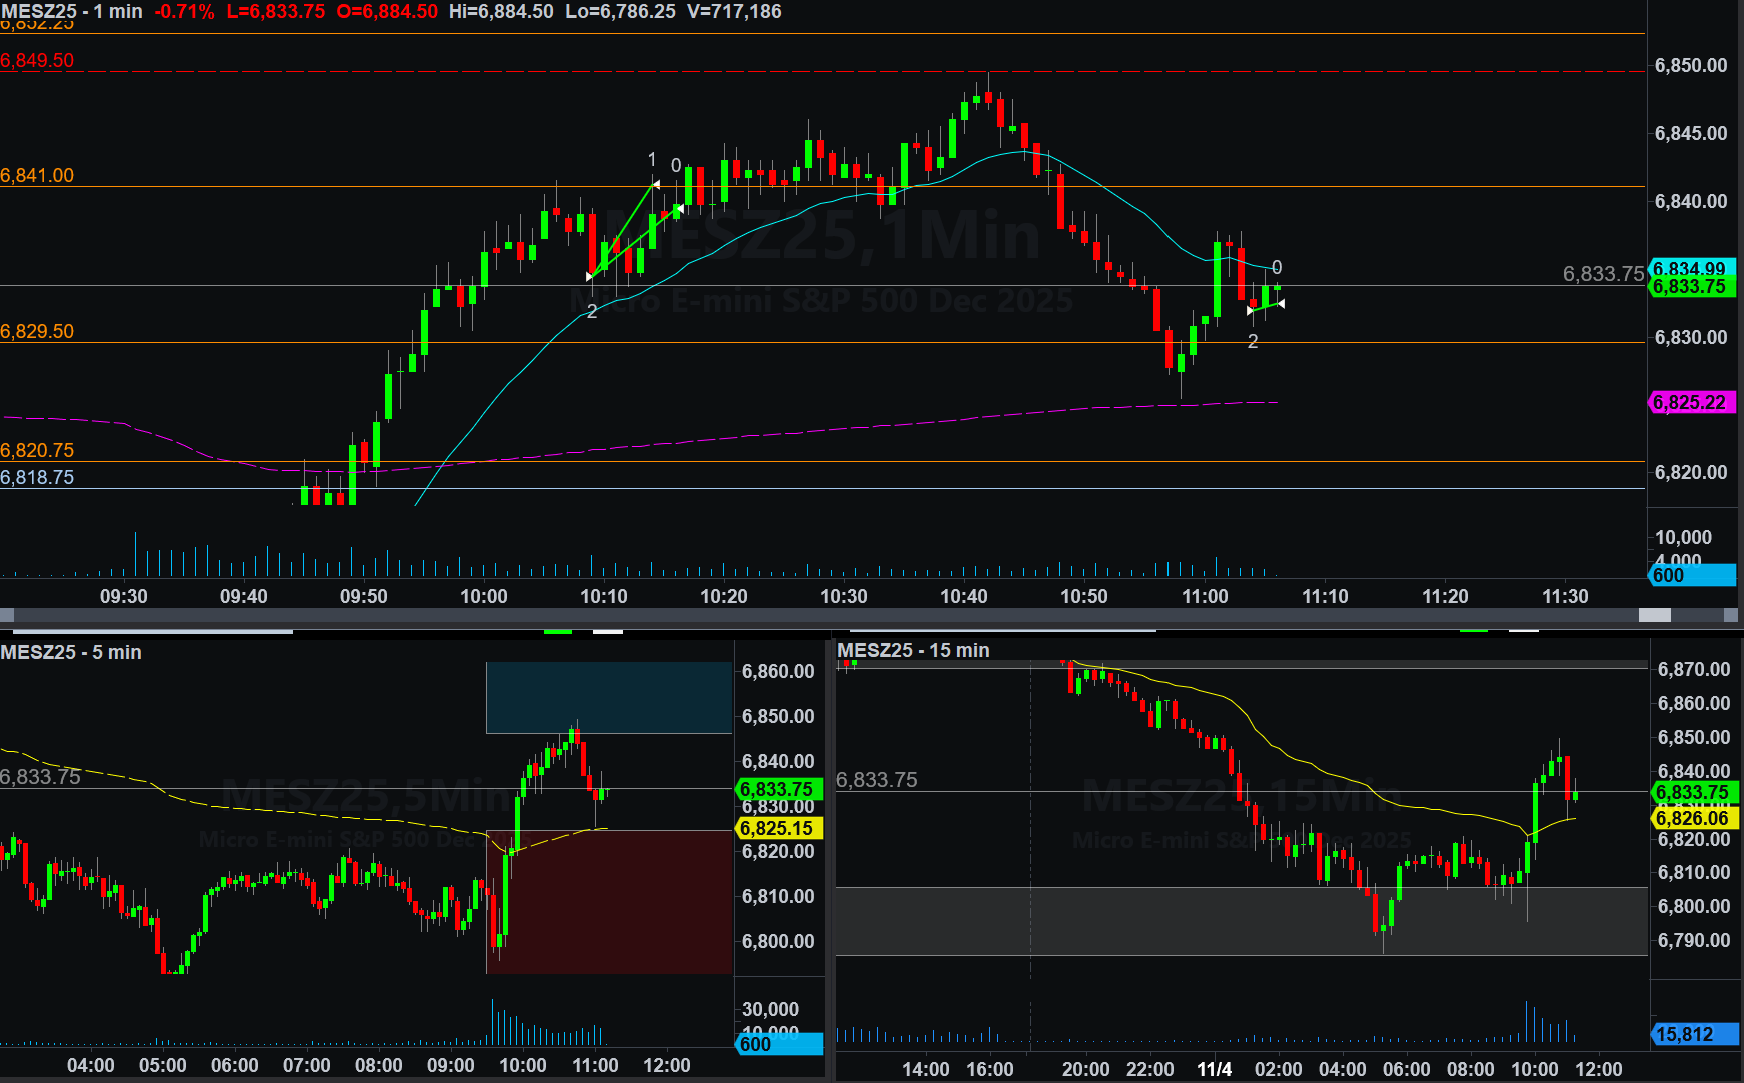Grab the horizontal scrollbar thumb of the 1 min chart
This screenshot has height=1083, width=1744.
[x=1654, y=615]
